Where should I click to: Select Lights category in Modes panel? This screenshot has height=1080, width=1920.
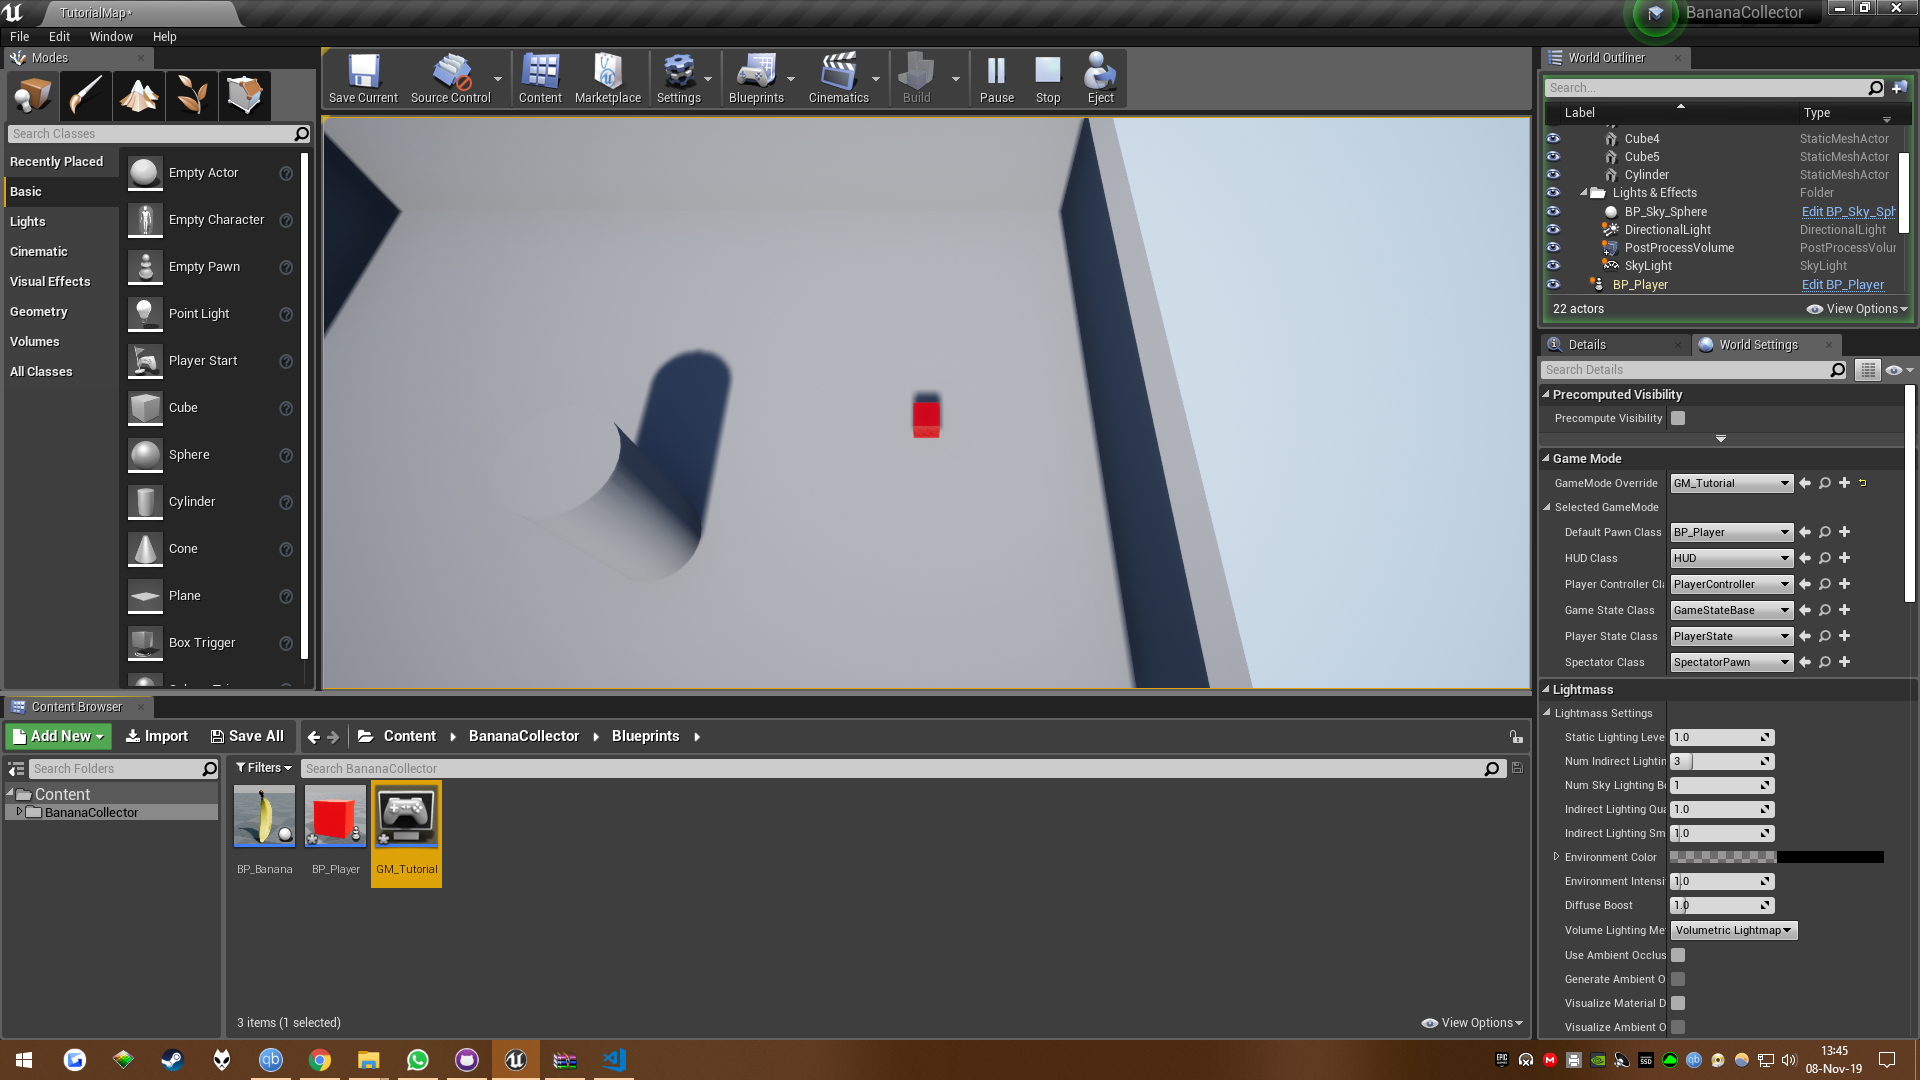coord(61,221)
